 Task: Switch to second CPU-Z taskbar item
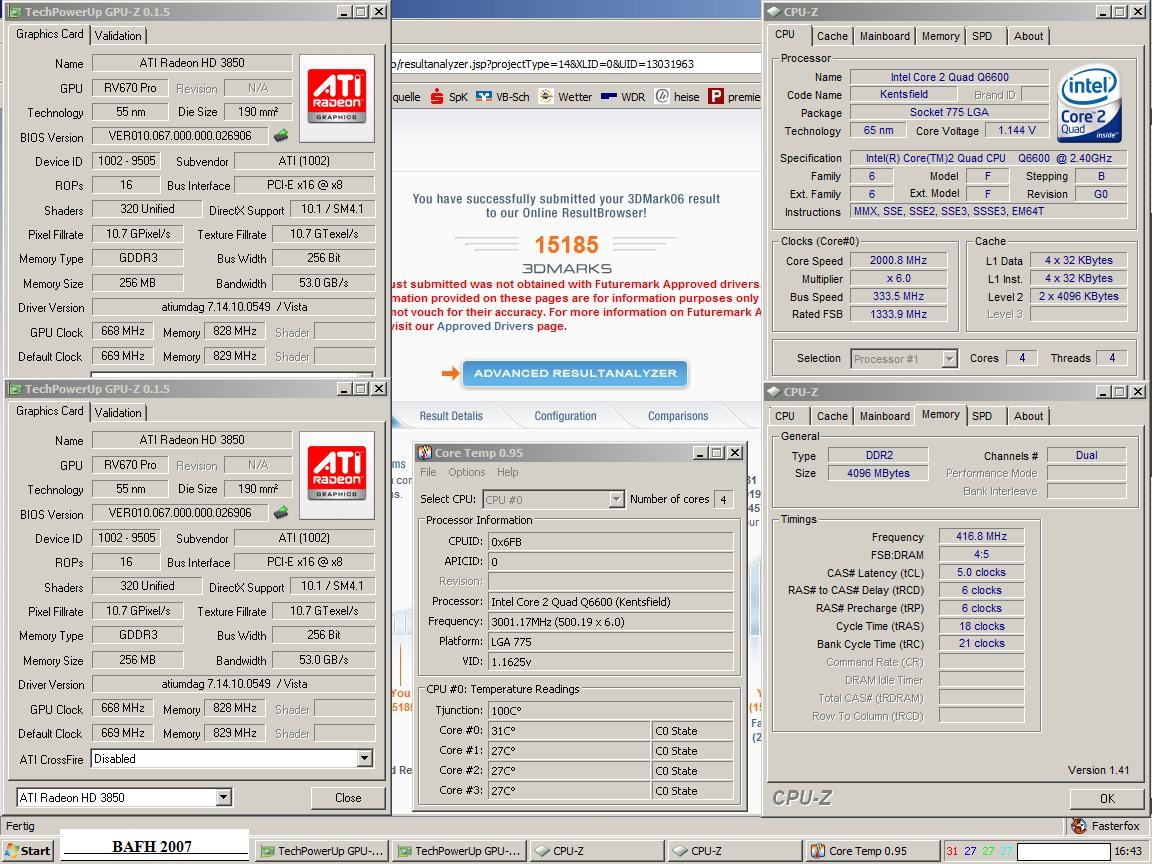click(733, 851)
